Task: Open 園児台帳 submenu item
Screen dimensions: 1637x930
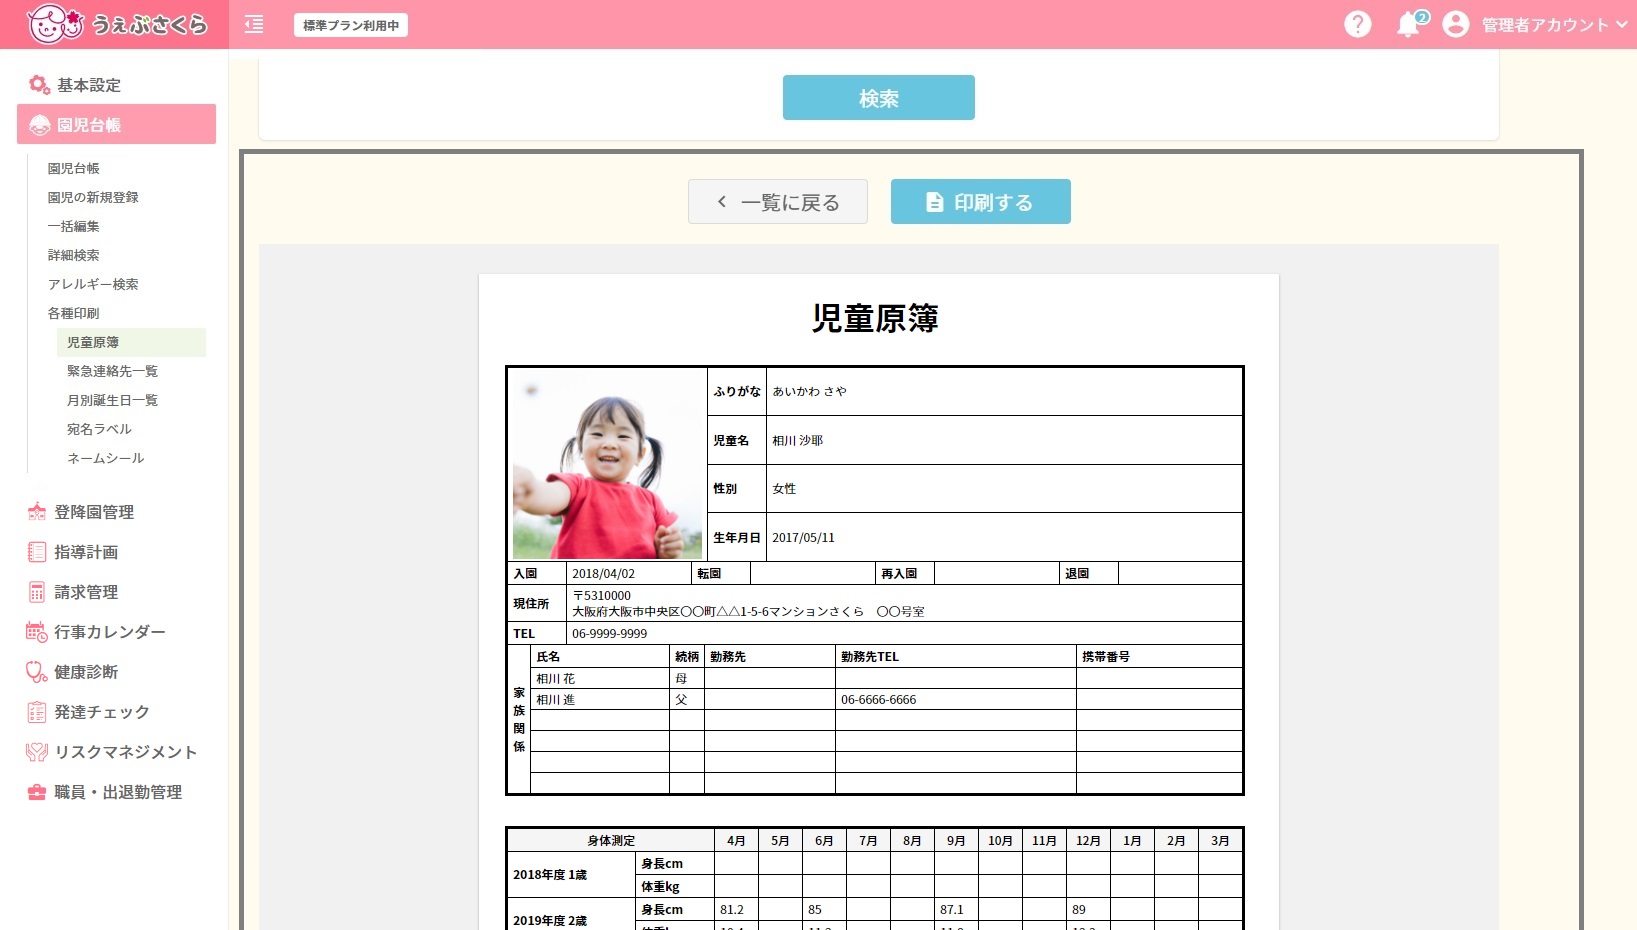Action: tap(74, 168)
